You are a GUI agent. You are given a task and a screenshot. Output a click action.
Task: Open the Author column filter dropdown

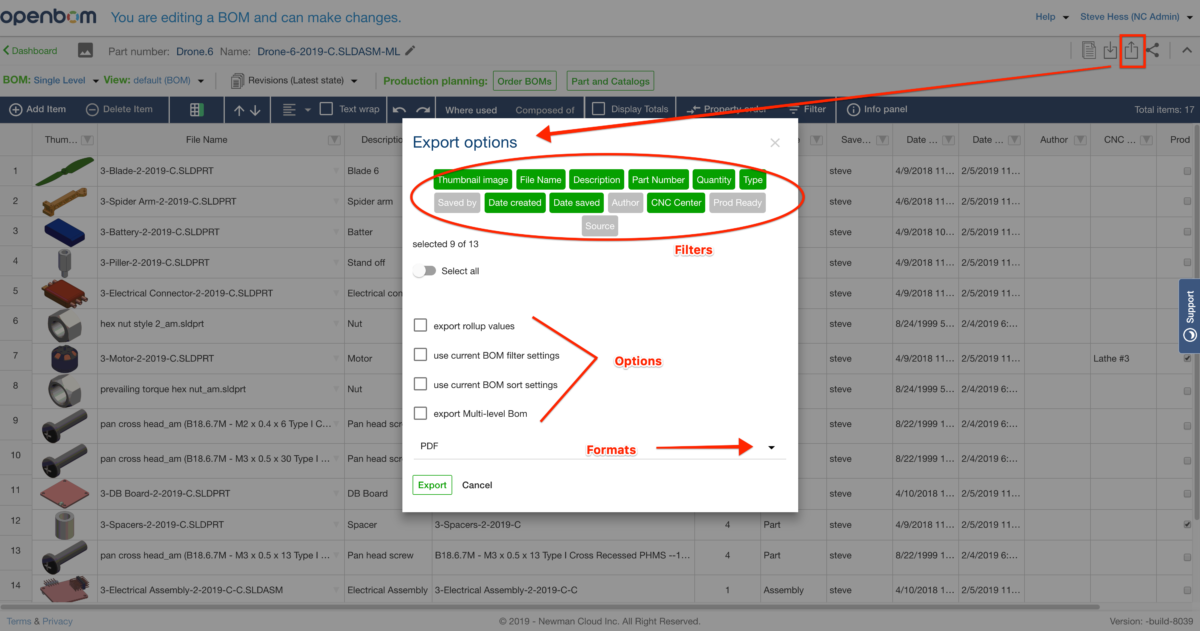coord(1080,140)
